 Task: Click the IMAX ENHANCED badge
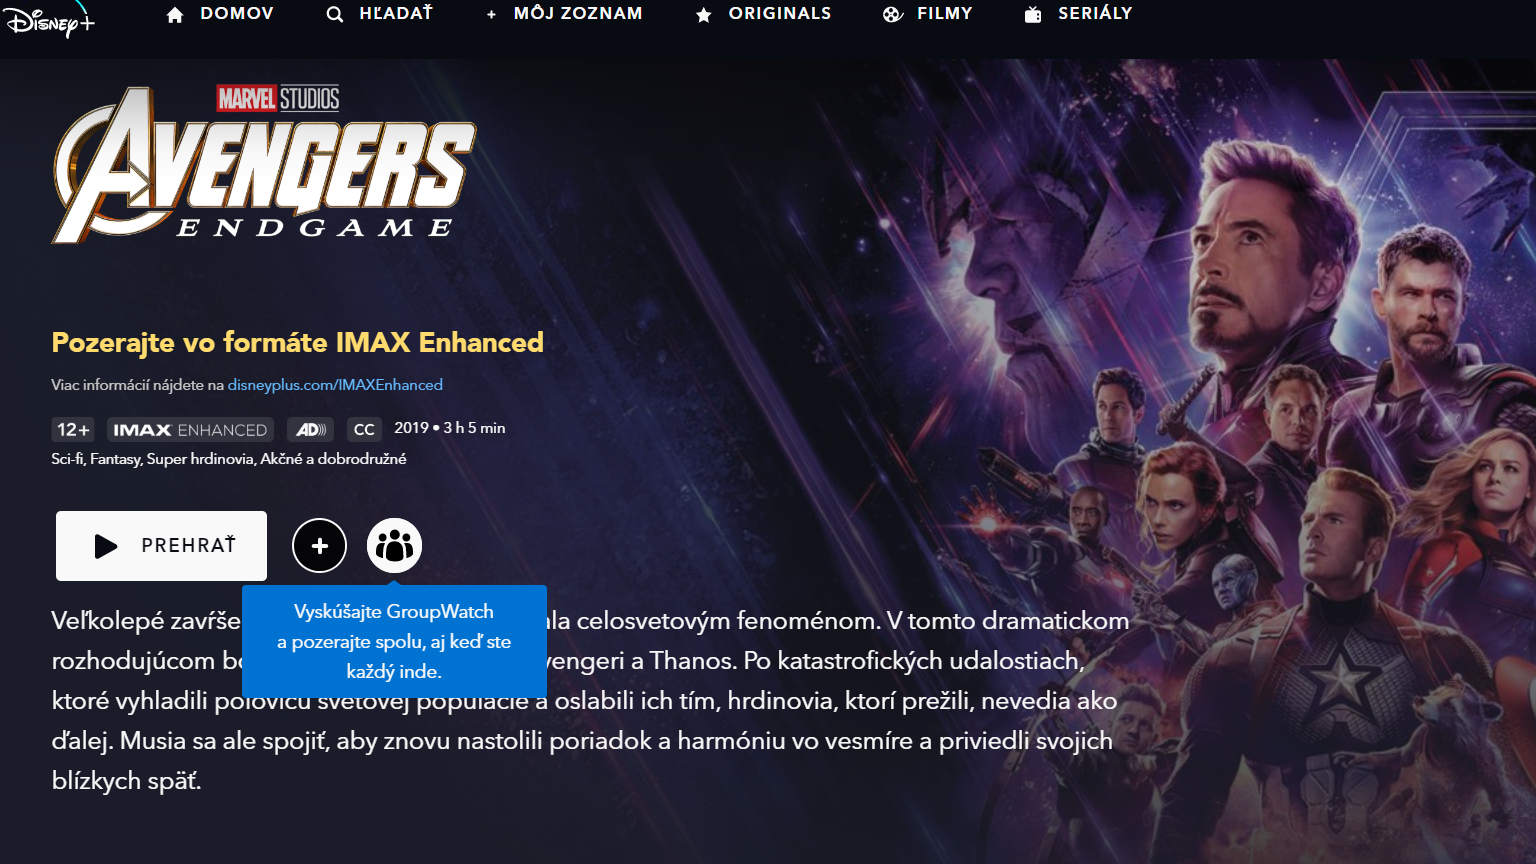pyautogui.click(x=190, y=430)
